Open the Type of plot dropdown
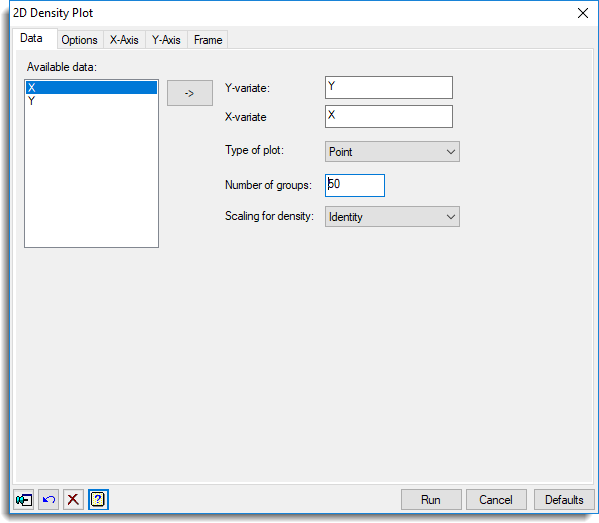 392,152
